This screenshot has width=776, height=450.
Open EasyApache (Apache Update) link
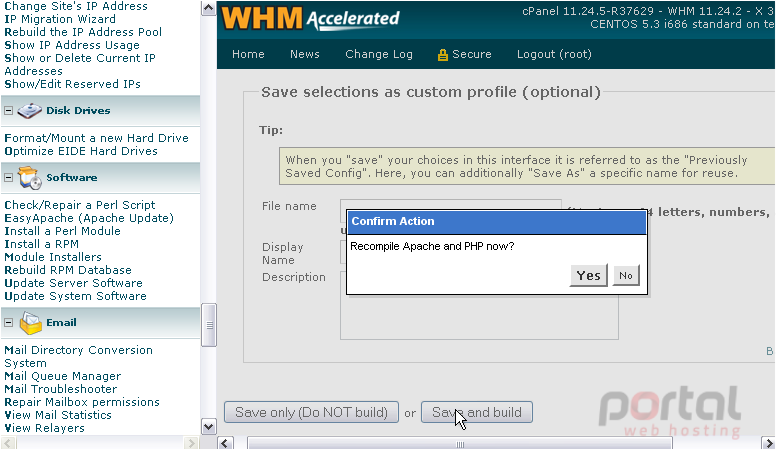click(x=89, y=218)
